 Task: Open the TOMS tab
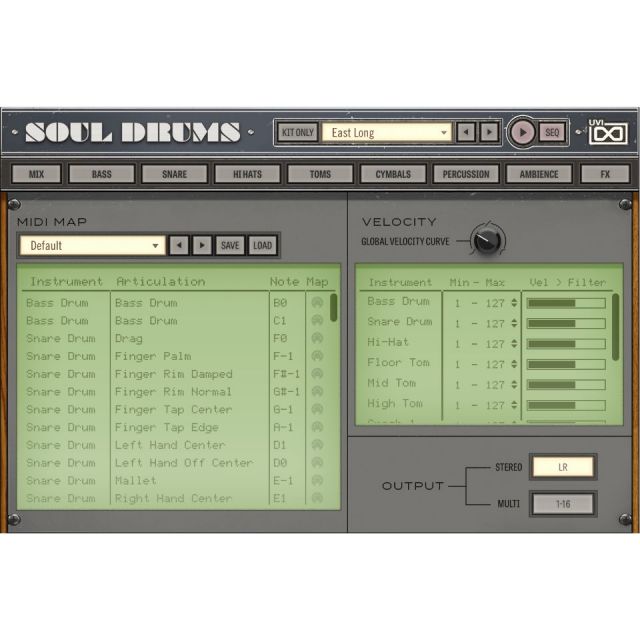(320, 174)
